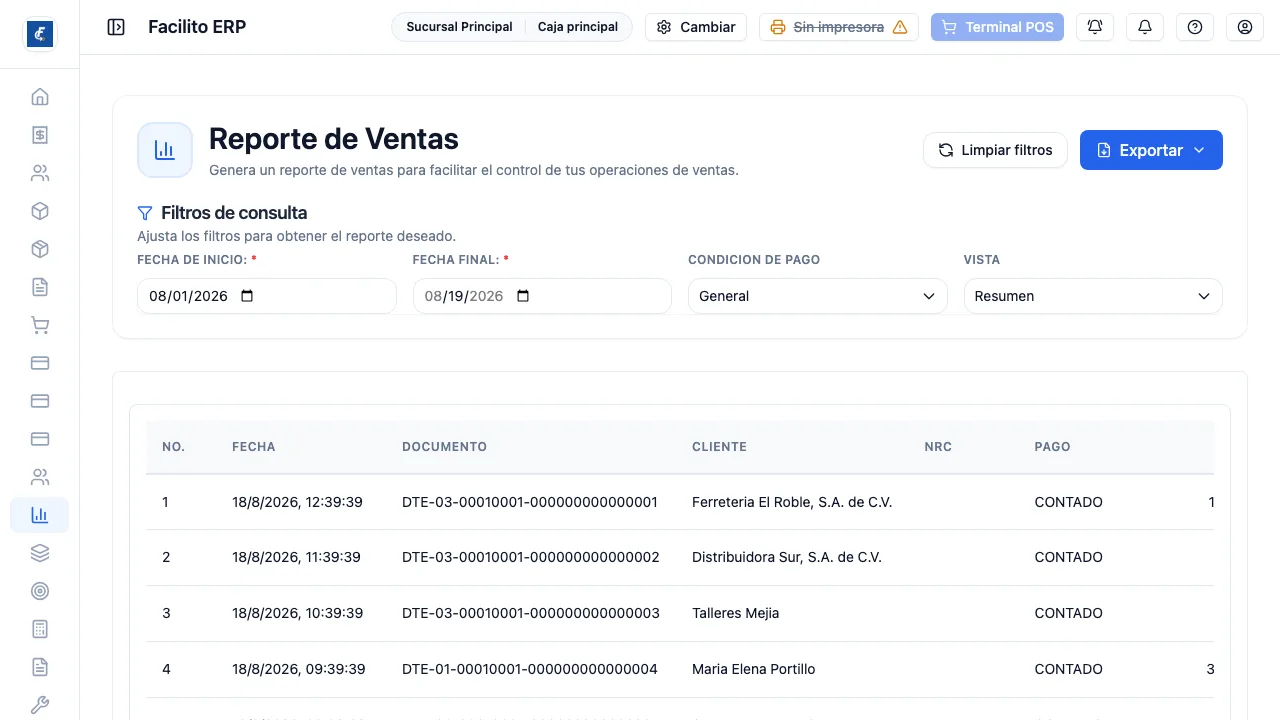The height and width of the screenshot is (720, 1280).
Task: Click the Limpiar filtros button
Action: point(995,150)
